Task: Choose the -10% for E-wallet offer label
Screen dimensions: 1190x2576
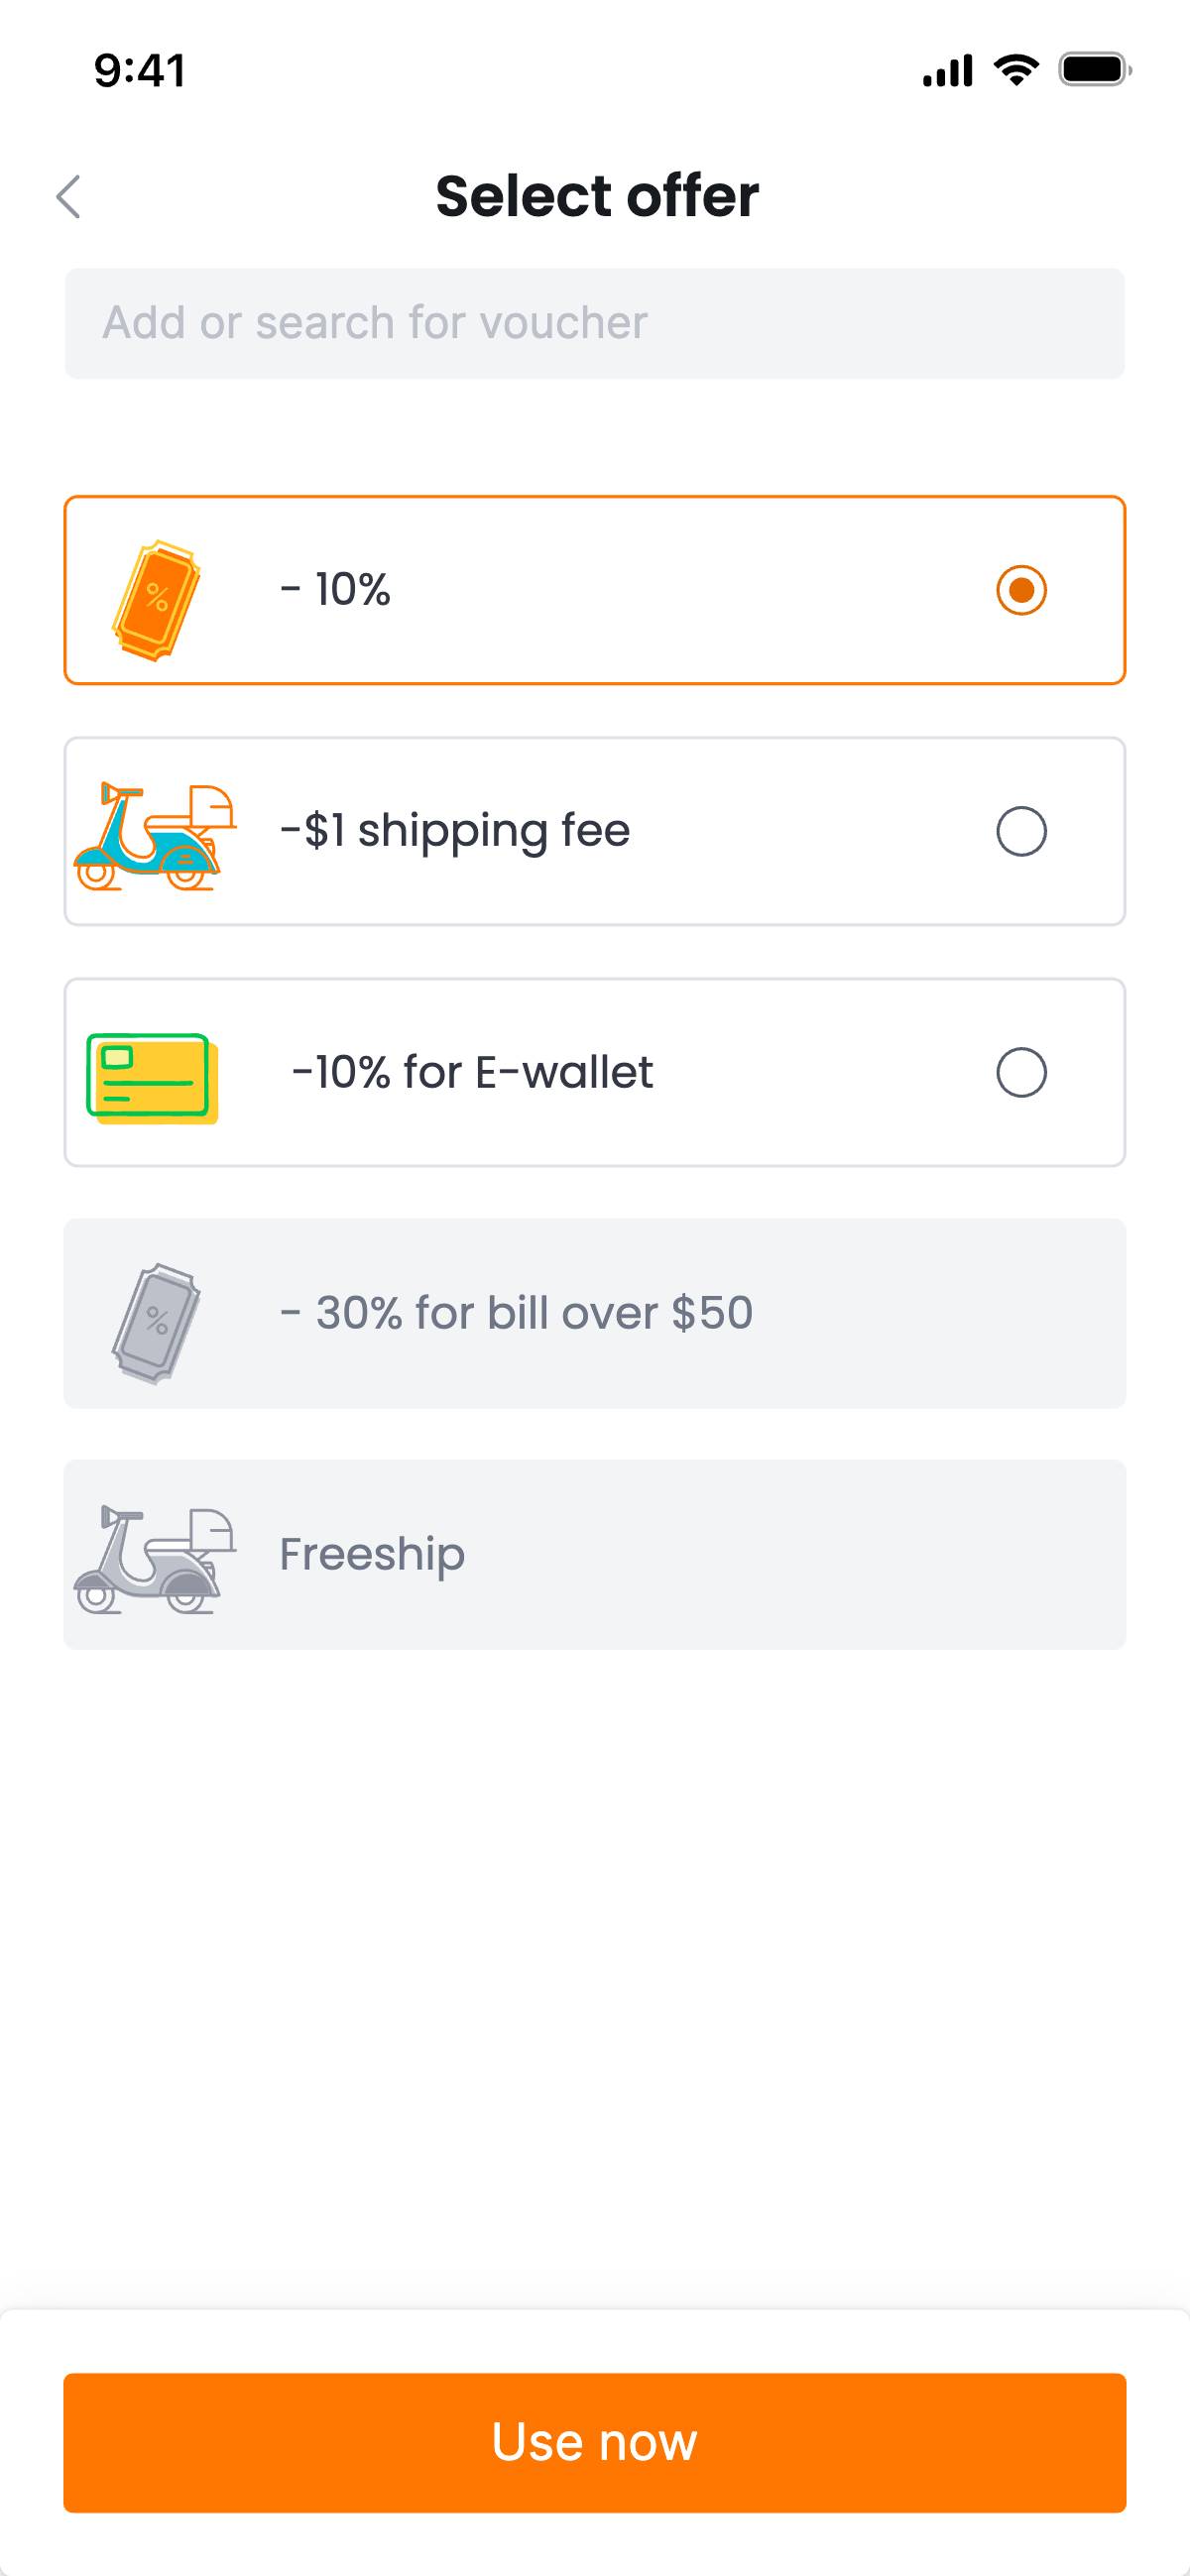Action: (x=472, y=1073)
